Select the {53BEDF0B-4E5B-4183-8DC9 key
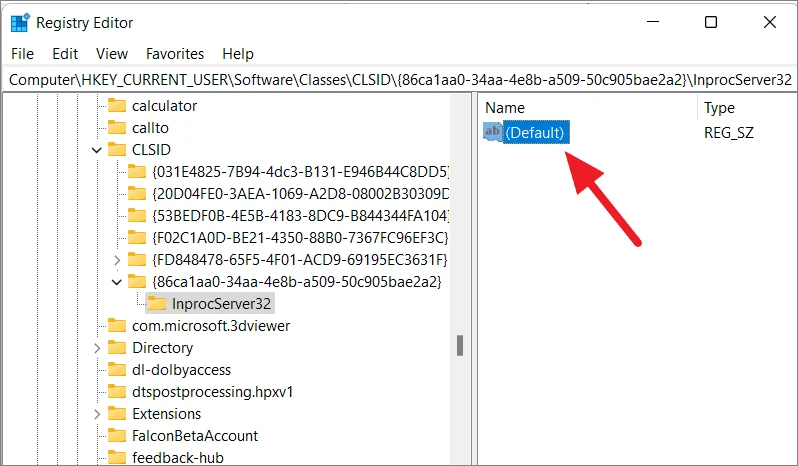The height and width of the screenshot is (466, 798). (301, 216)
